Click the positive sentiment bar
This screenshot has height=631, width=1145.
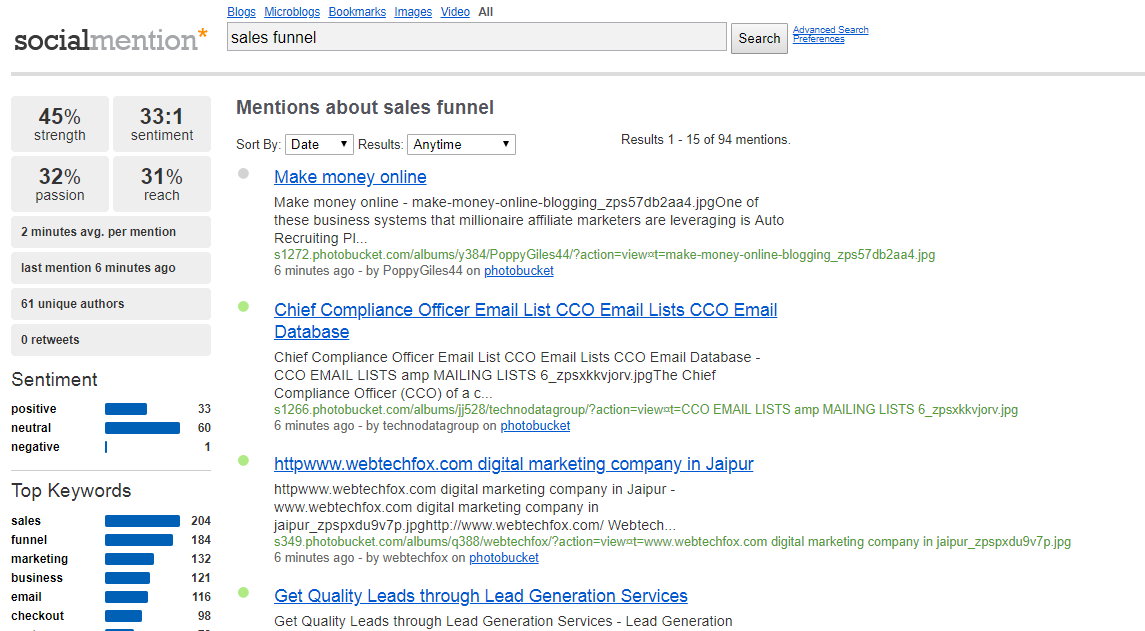tap(125, 408)
